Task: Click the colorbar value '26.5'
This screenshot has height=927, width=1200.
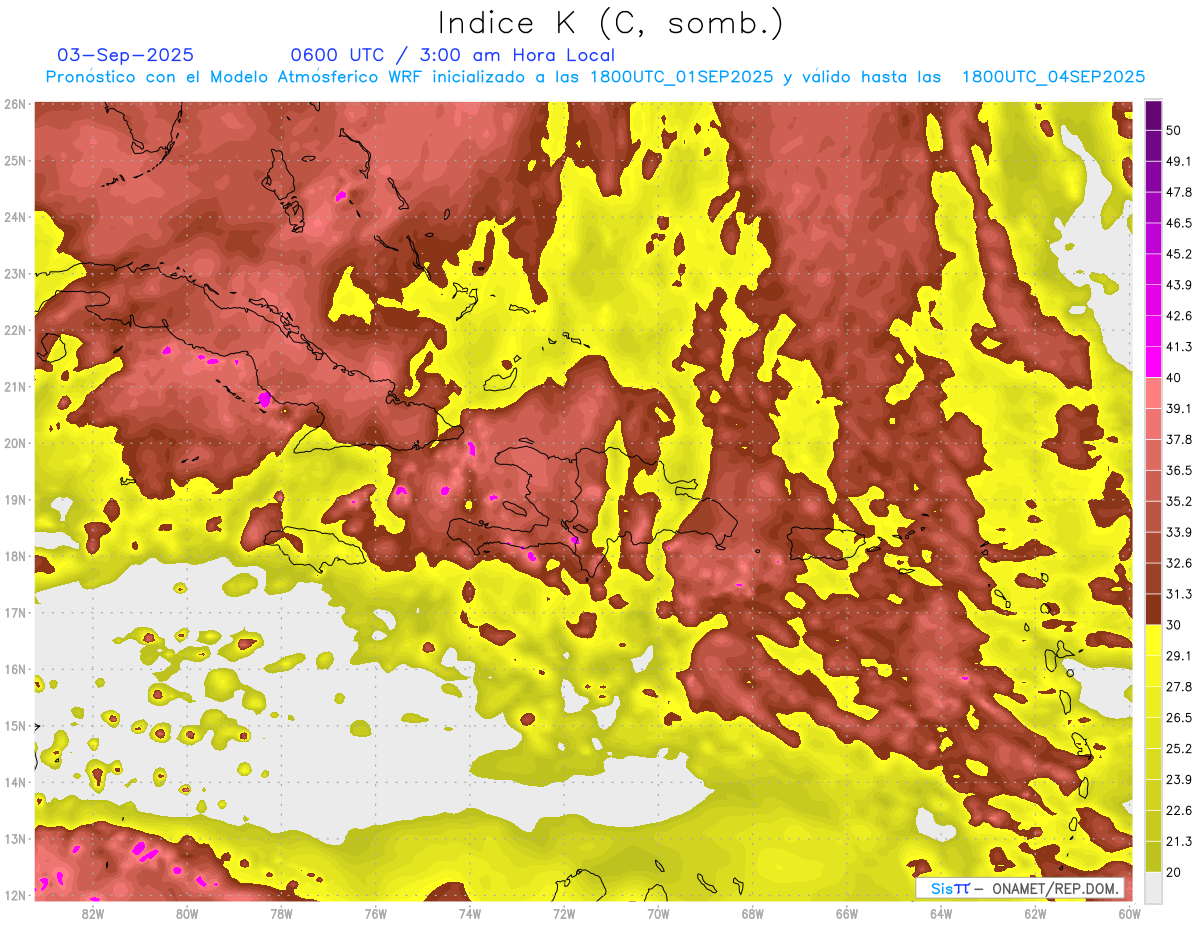Action: pos(1178,718)
